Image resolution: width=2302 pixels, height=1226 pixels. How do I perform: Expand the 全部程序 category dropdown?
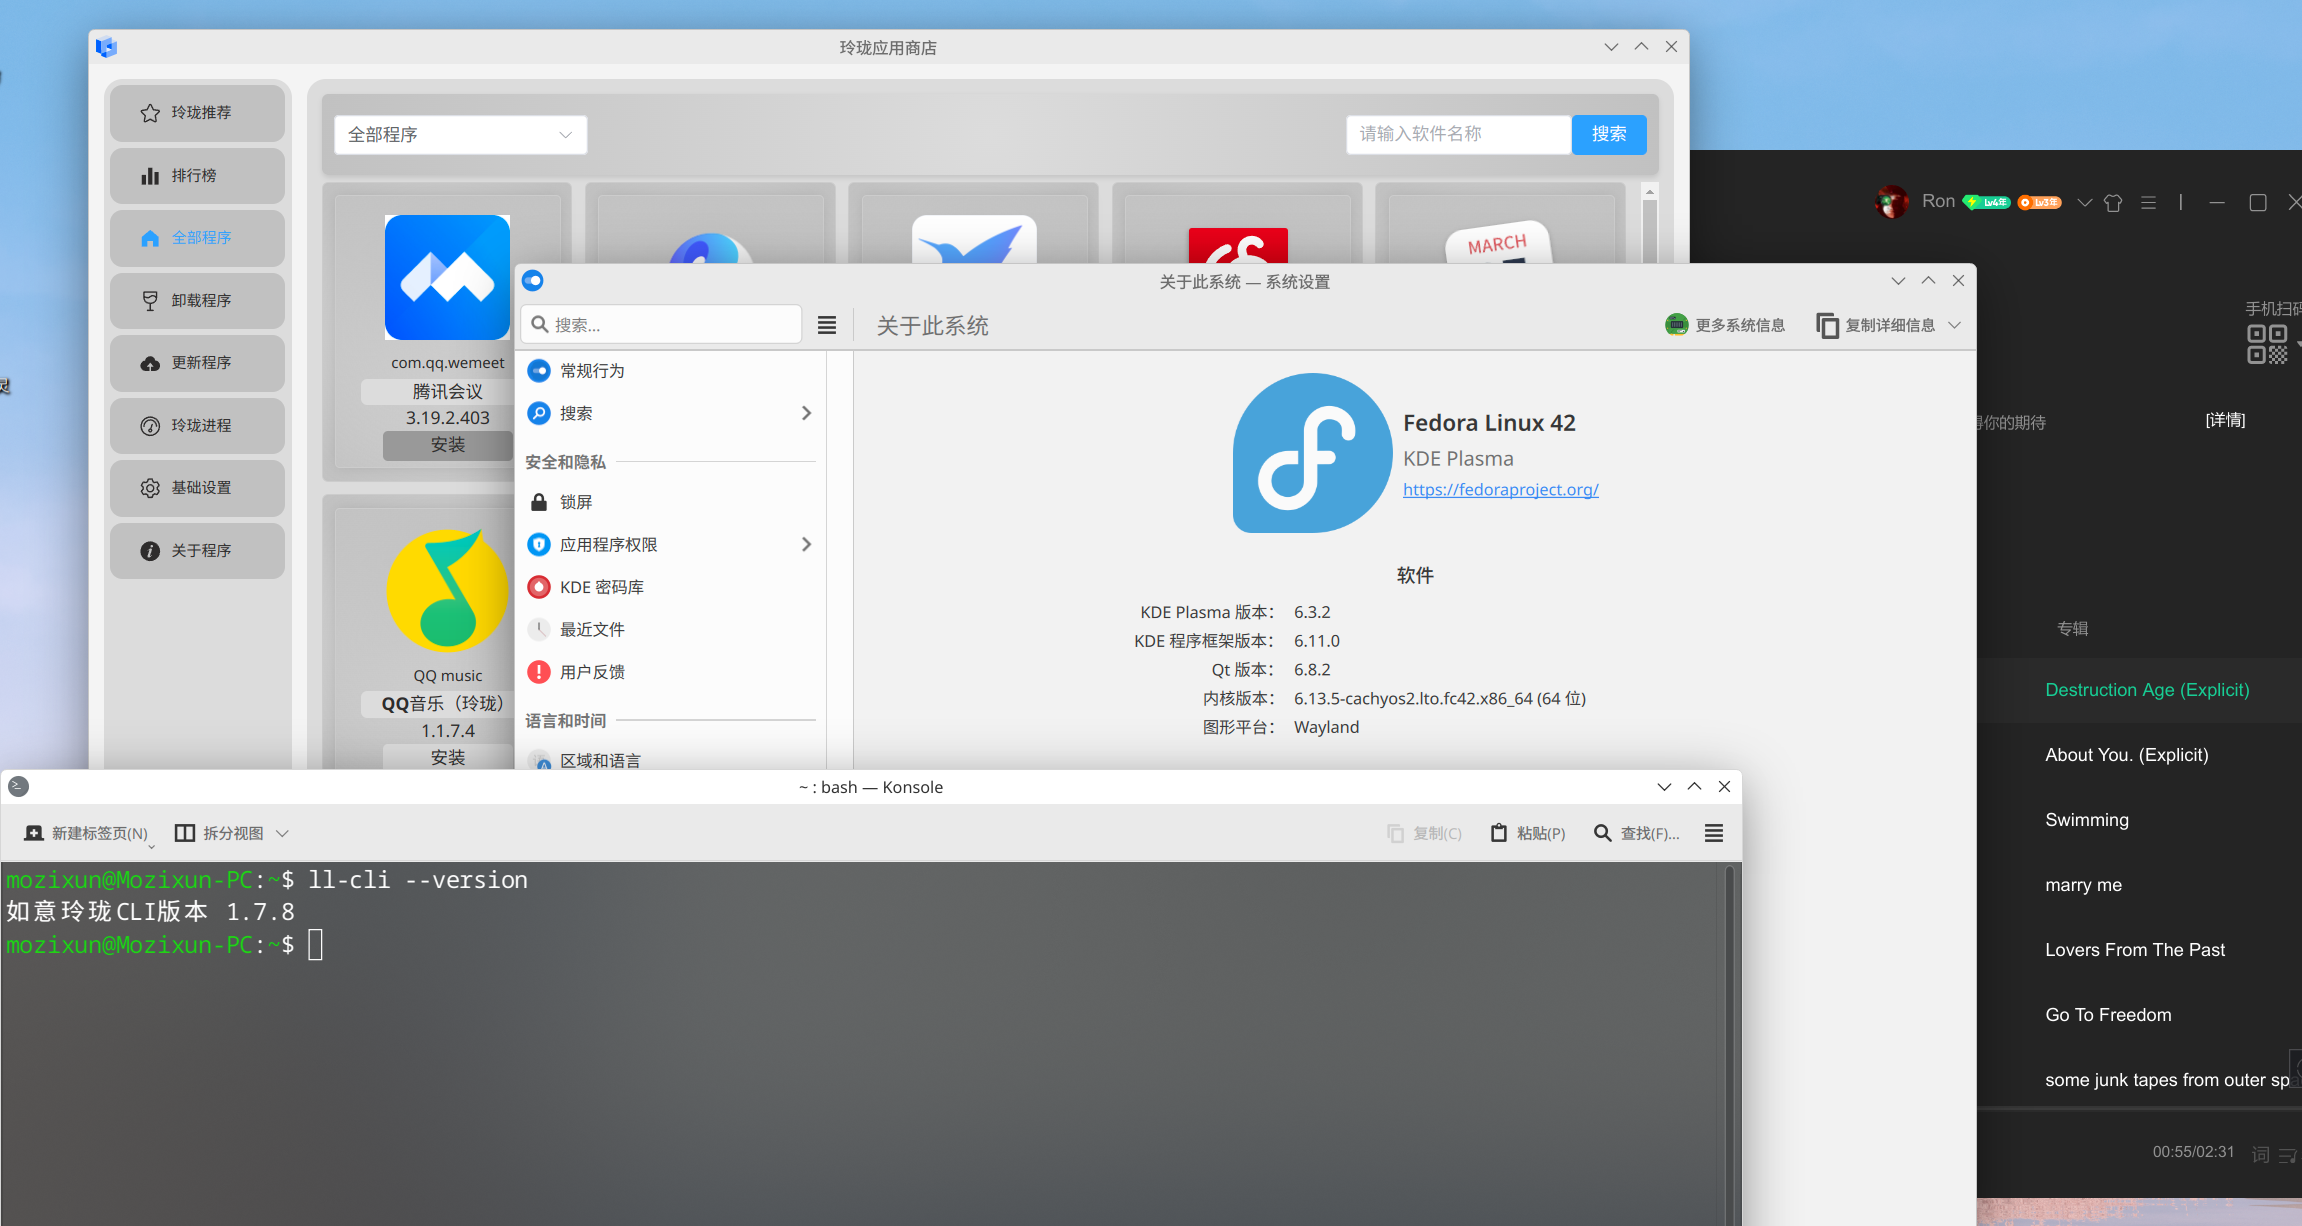[460, 135]
